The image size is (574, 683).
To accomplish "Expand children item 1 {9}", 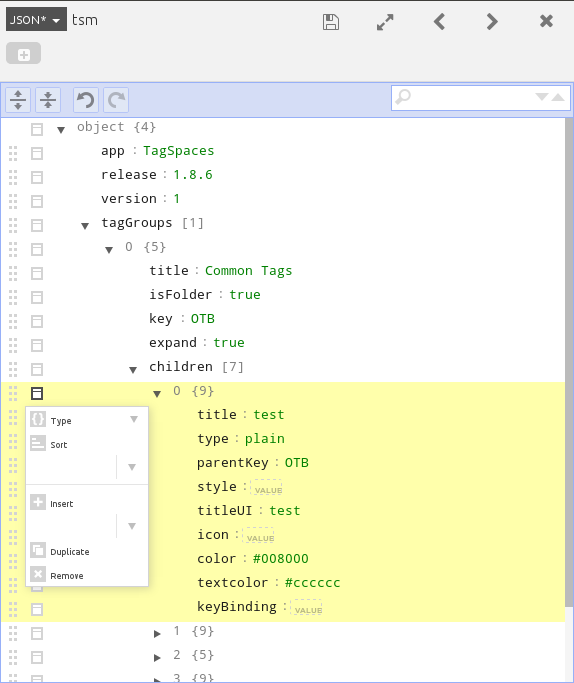I will coord(157,634).
